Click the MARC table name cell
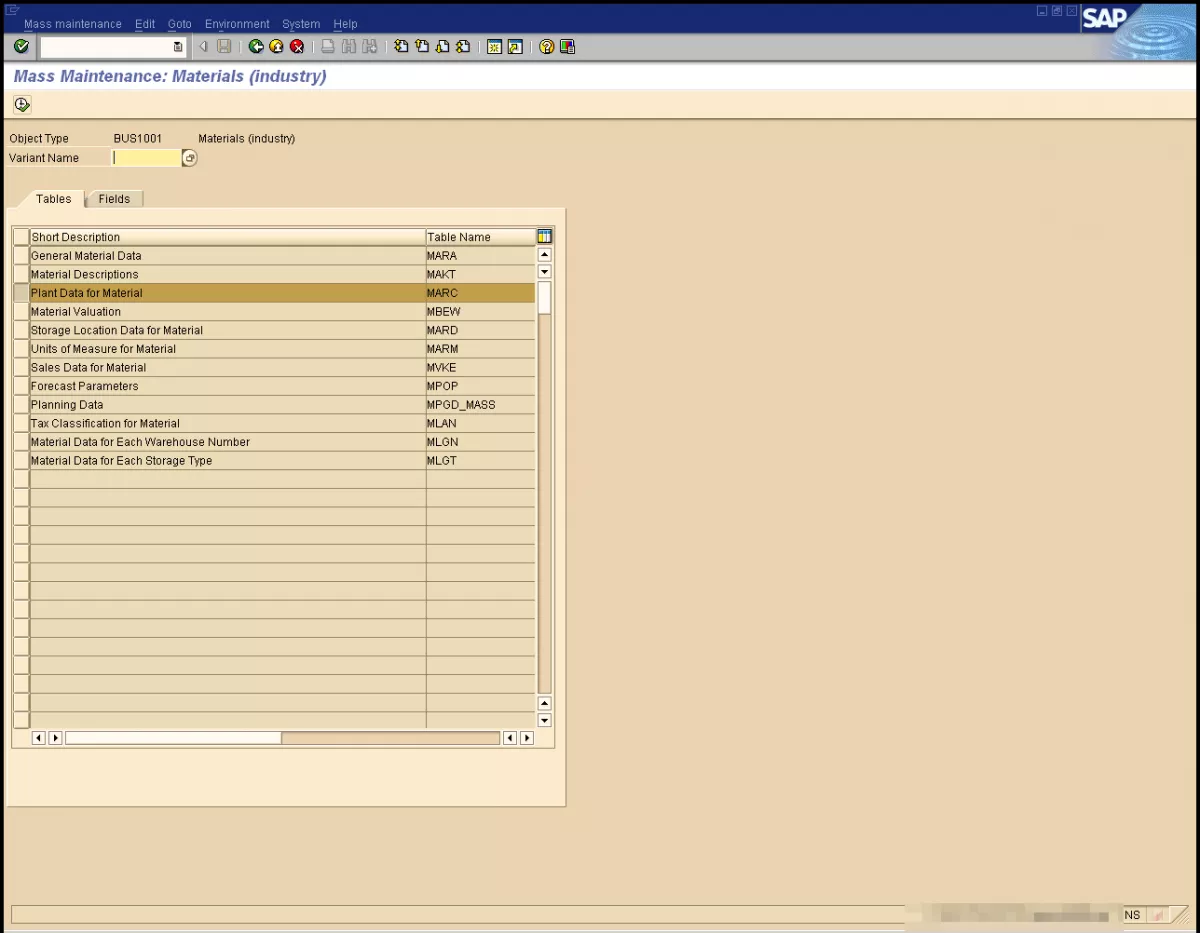This screenshot has width=1200, height=933. pos(480,293)
